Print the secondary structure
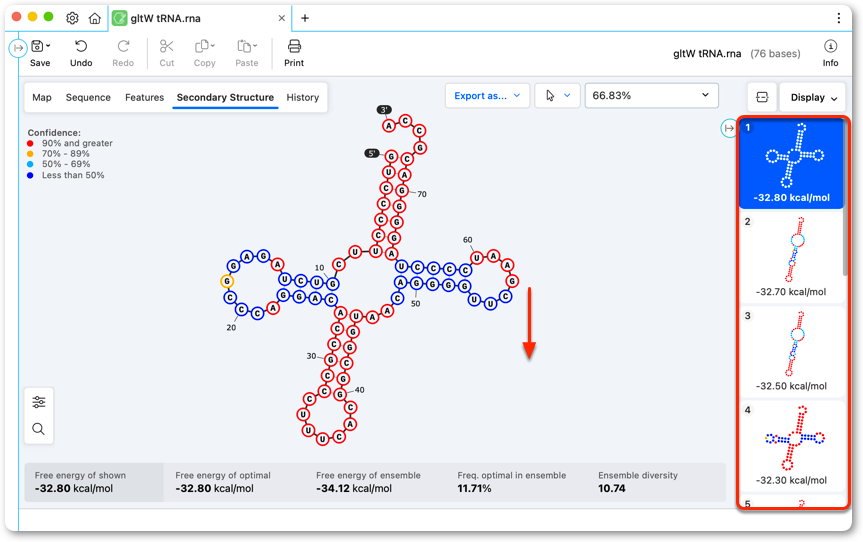Image resolution: width=863 pixels, height=542 pixels. [x=294, y=53]
